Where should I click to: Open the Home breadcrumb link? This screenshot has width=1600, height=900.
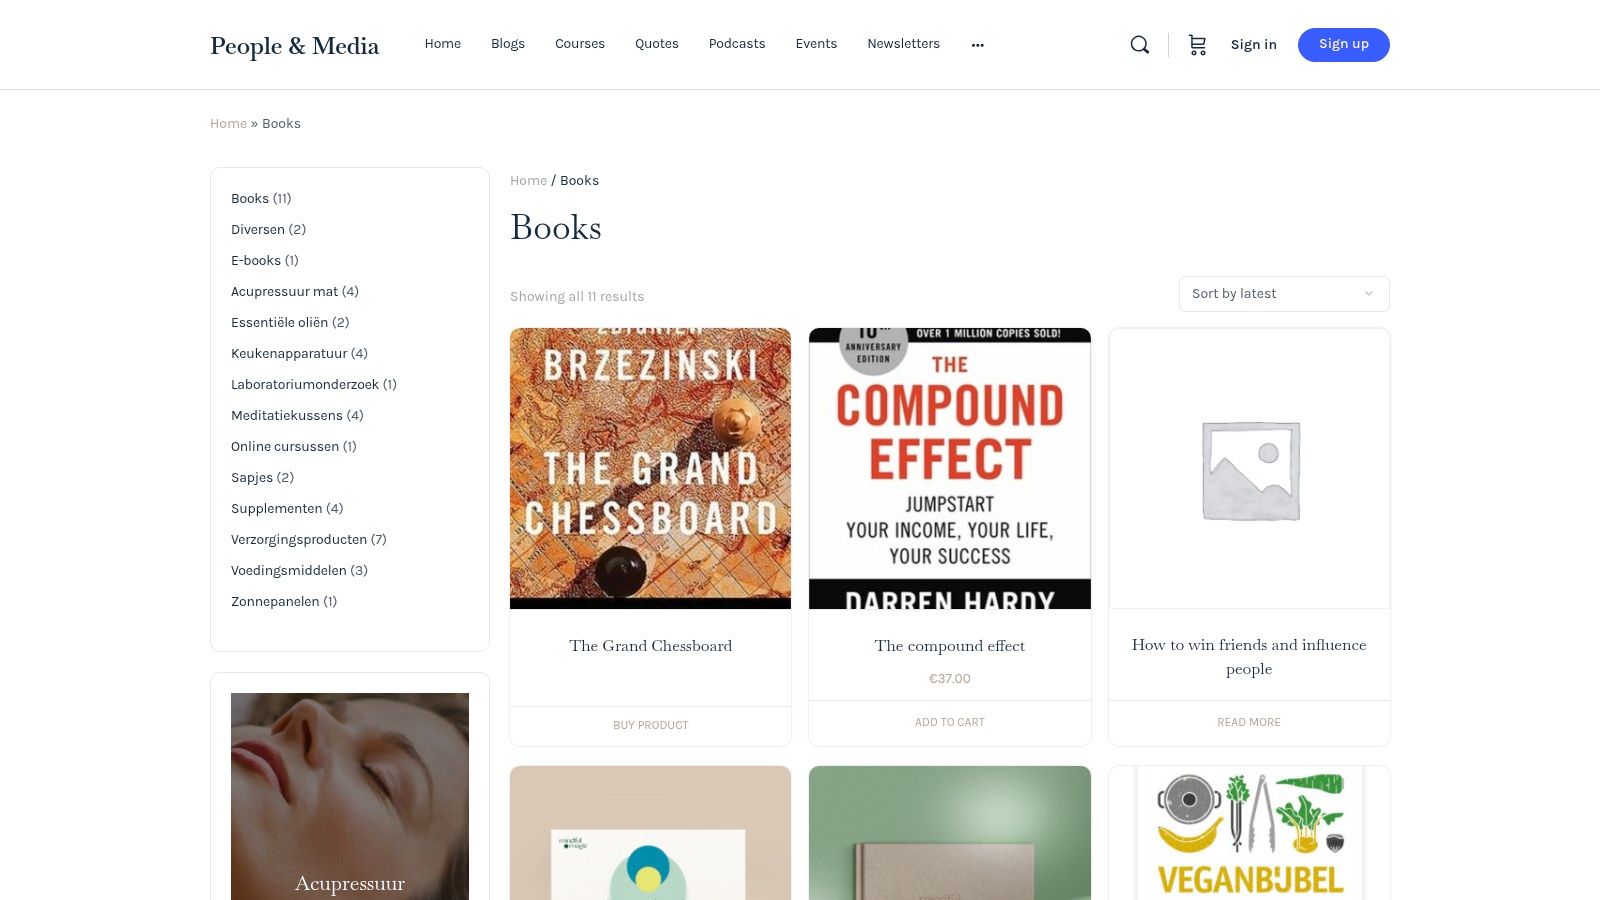click(x=528, y=180)
